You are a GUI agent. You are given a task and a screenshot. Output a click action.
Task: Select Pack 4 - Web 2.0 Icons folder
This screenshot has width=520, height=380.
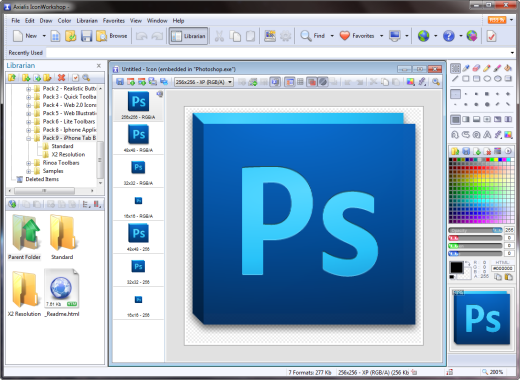pyautogui.click(x=69, y=105)
